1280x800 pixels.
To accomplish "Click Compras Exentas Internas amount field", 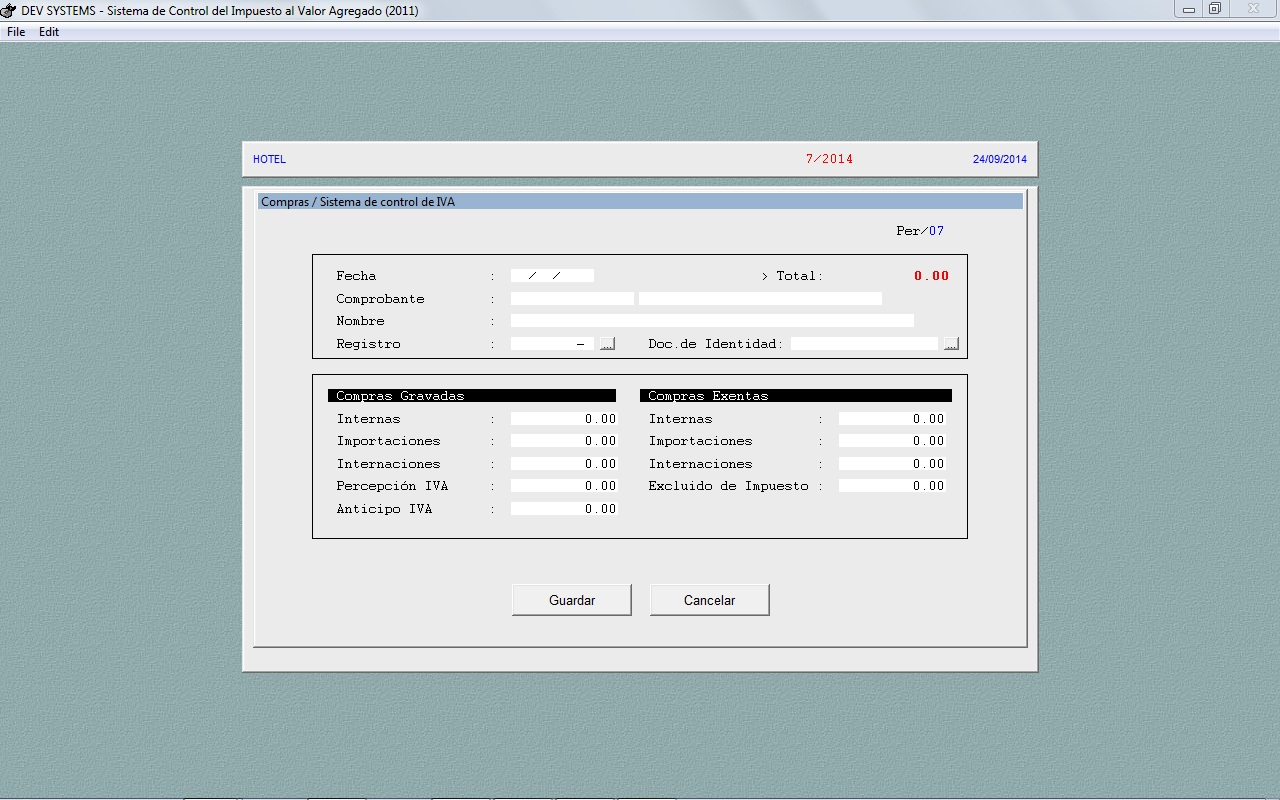I will pyautogui.click(x=892, y=419).
